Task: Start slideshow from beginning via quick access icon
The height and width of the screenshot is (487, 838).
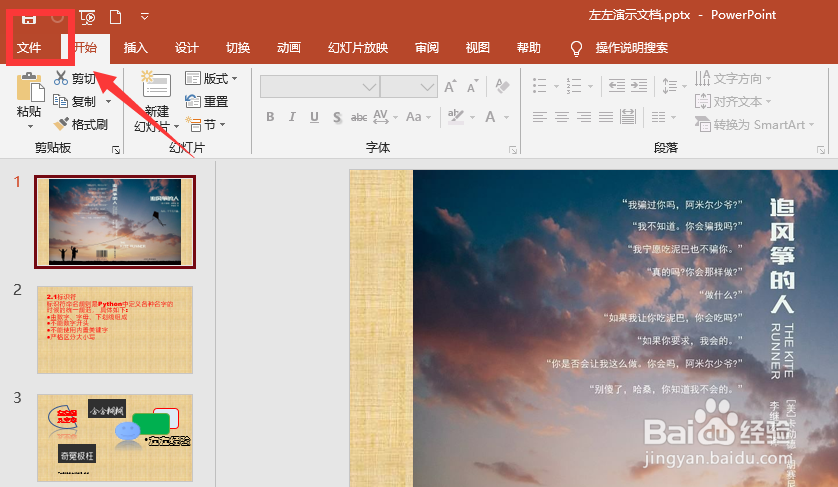Action: (x=87, y=17)
